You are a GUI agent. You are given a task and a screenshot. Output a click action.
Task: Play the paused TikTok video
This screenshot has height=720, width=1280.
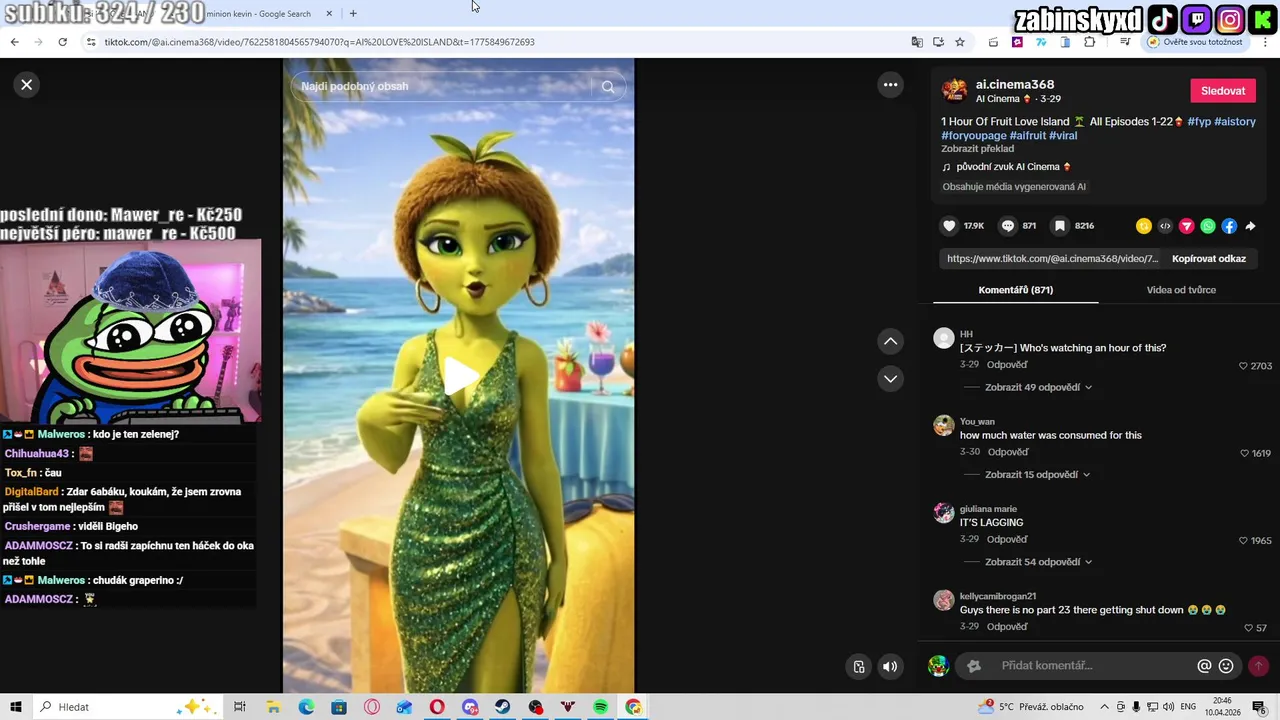click(460, 376)
